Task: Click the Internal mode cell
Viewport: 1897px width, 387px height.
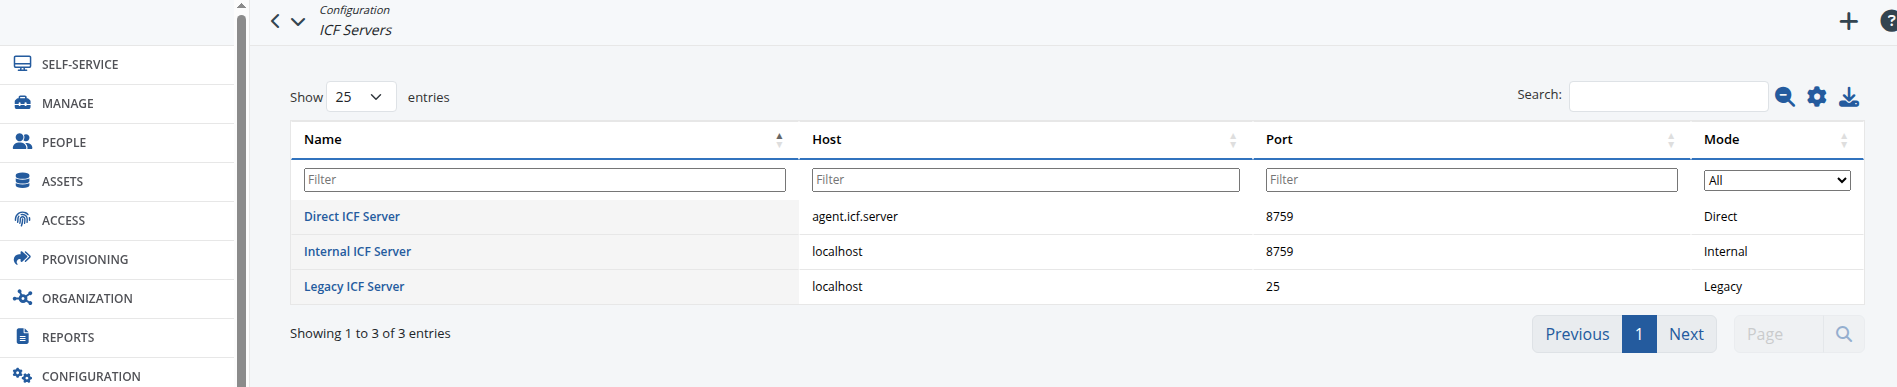Action: tap(1725, 252)
